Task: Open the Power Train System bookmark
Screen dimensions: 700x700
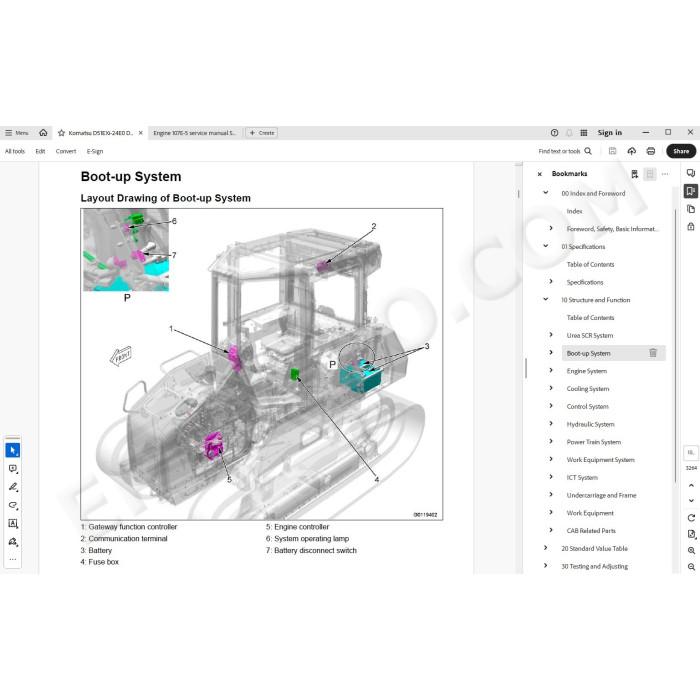Action: pos(594,442)
